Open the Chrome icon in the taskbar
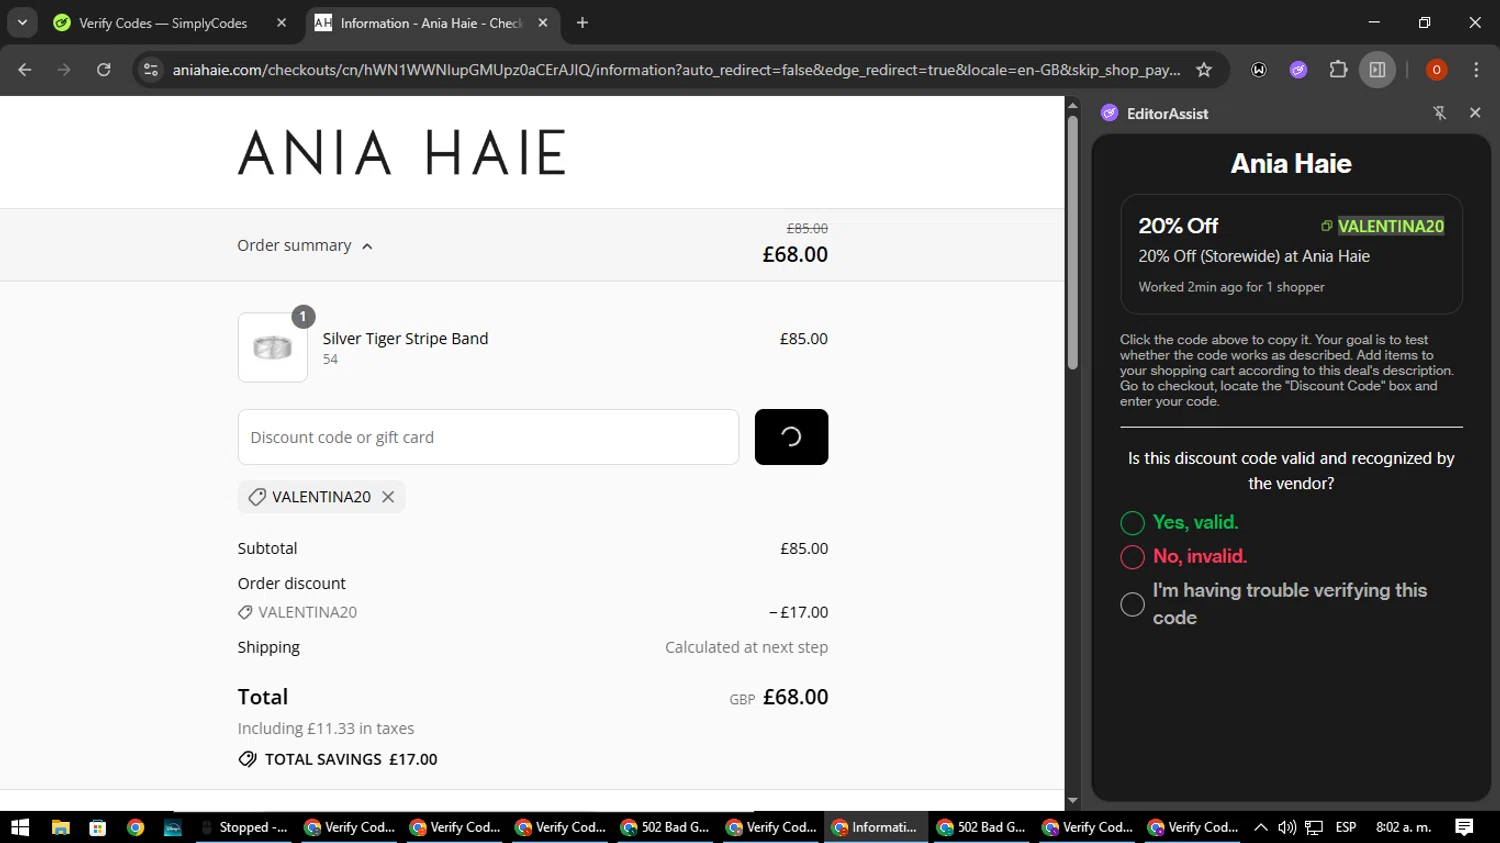 [135, 827]
